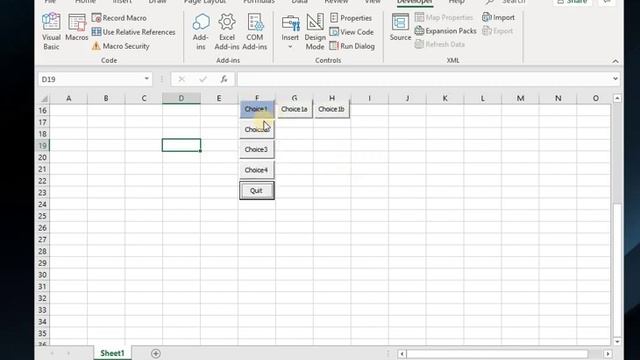
Task: Click the horizontal scrollbar thumb
Action: 498,353
